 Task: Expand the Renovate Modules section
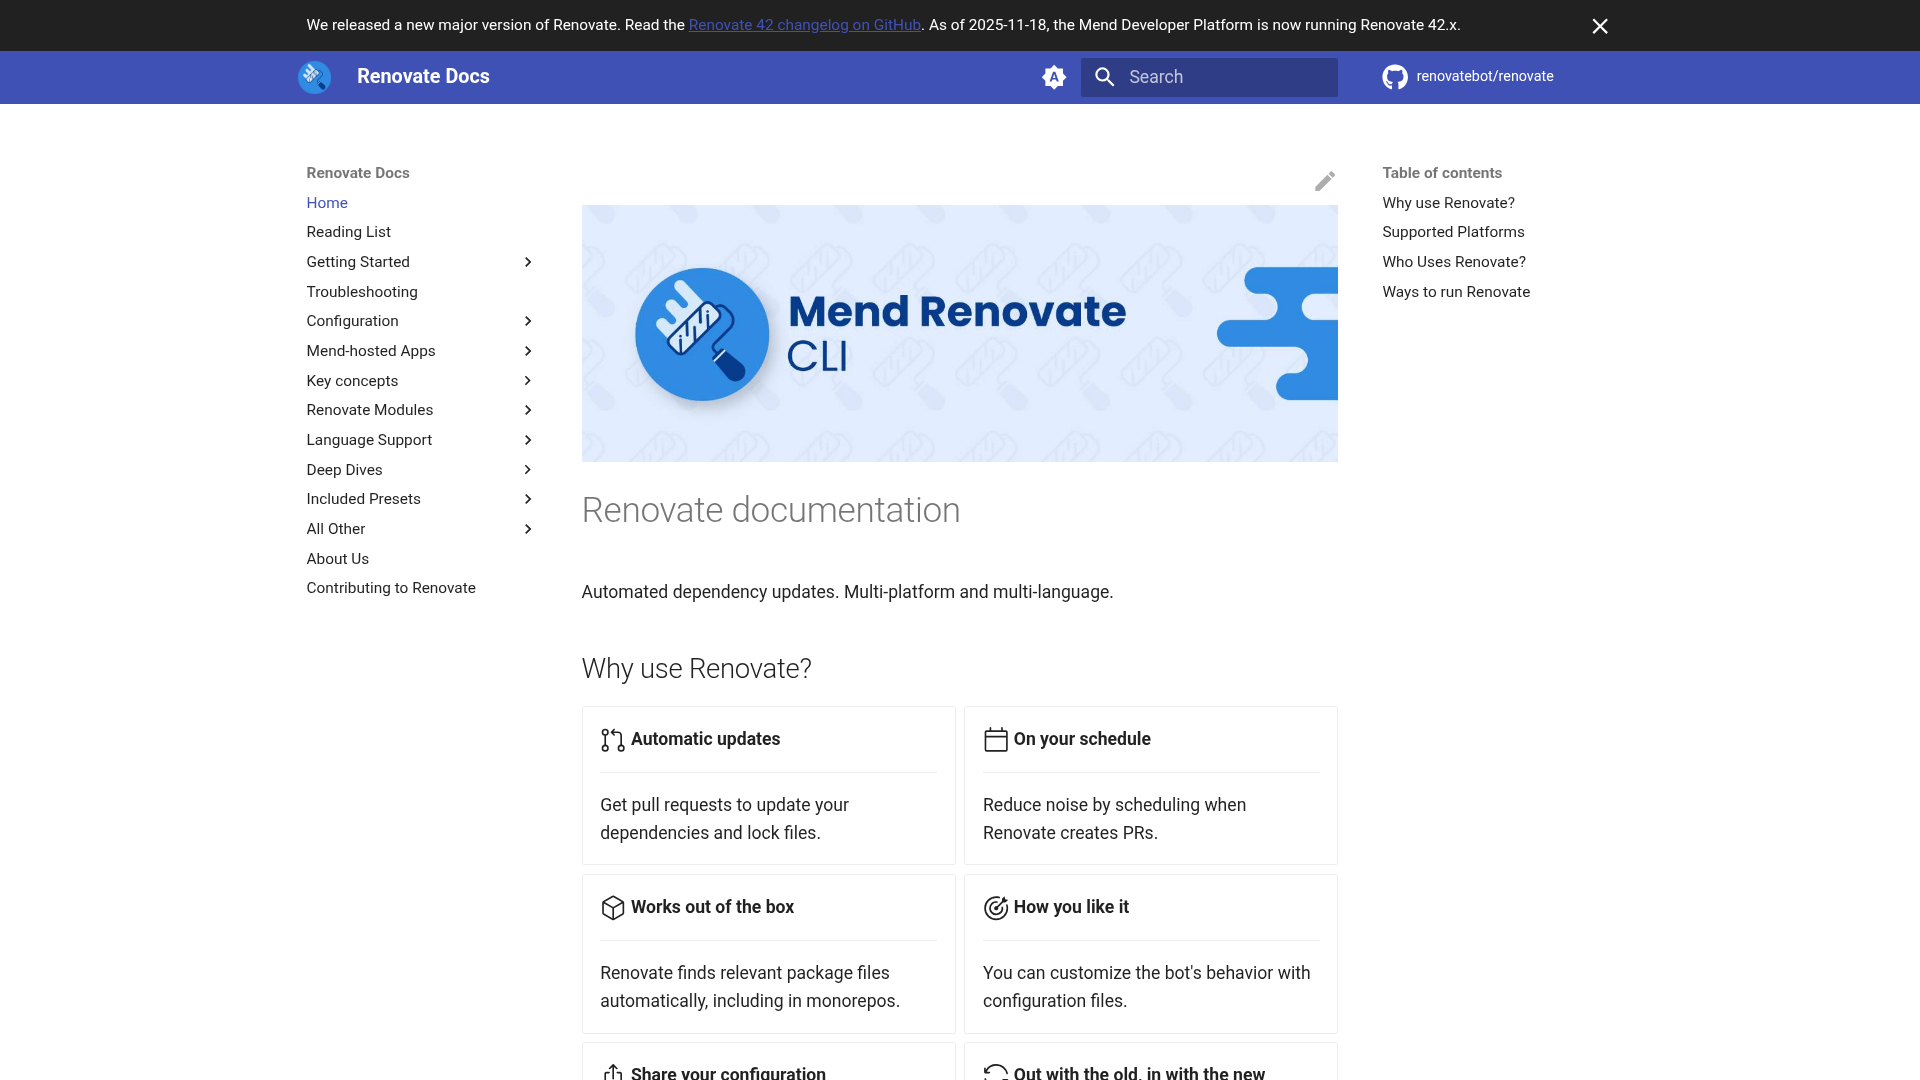coord(527,410)
